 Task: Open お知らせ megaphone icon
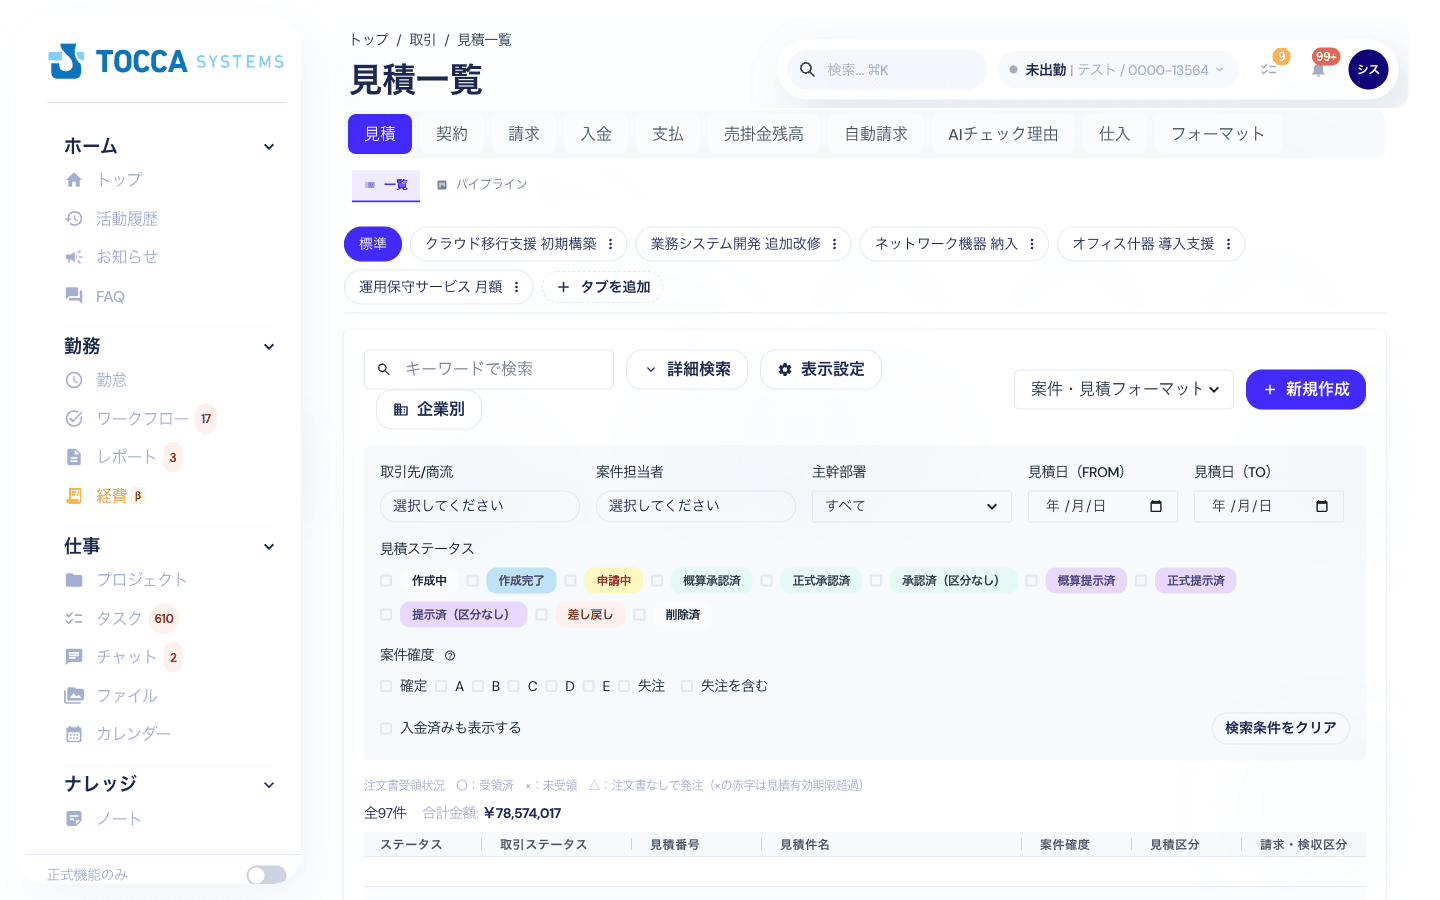pyautogui.click(x=74, y=257)
